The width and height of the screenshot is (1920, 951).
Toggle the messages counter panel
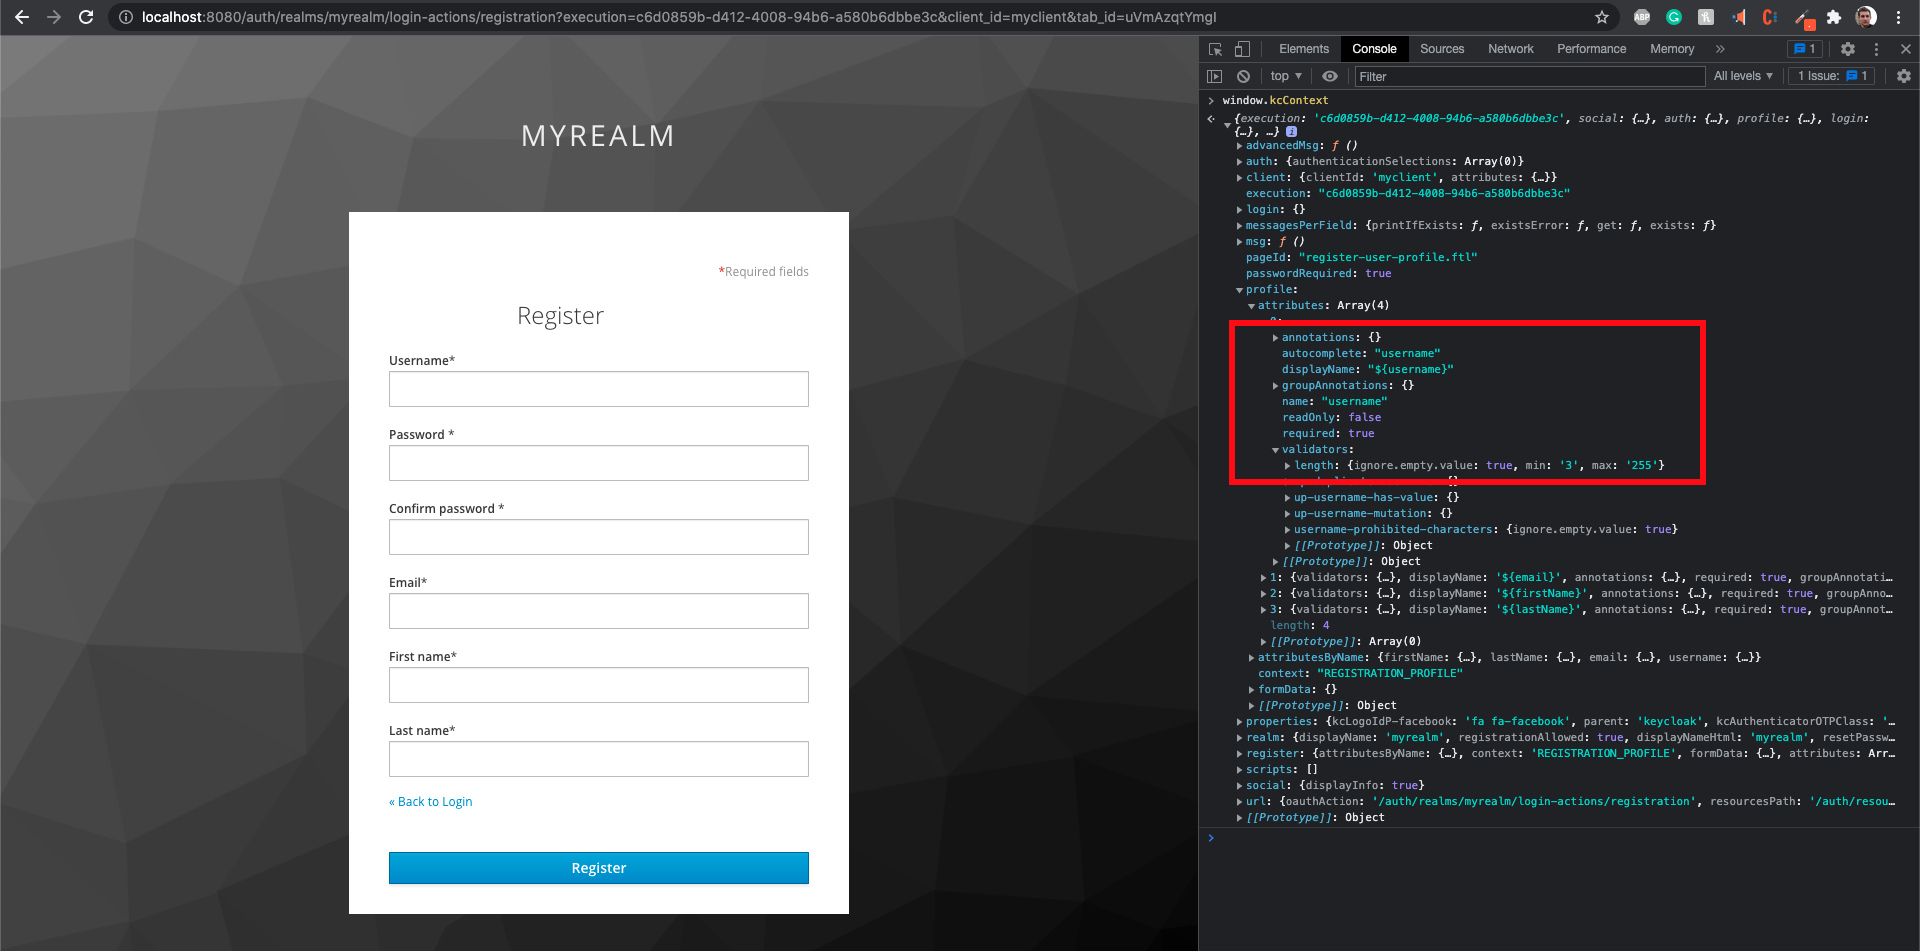(1805, 48)
